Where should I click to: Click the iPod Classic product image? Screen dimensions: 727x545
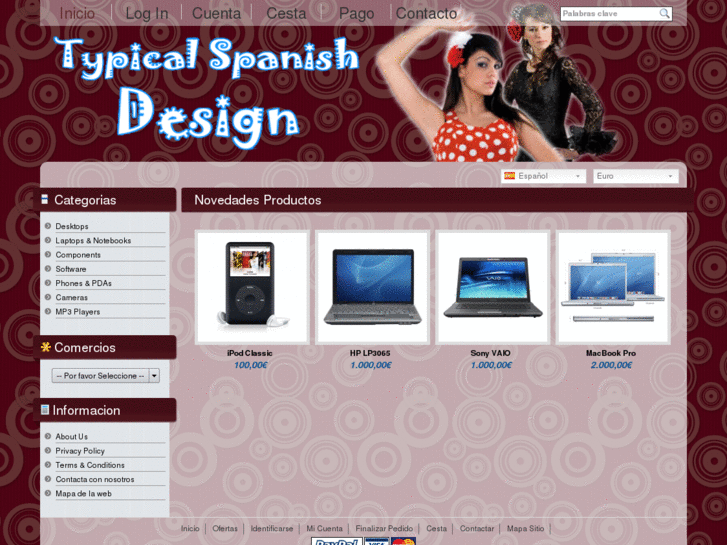pos(252,287)
